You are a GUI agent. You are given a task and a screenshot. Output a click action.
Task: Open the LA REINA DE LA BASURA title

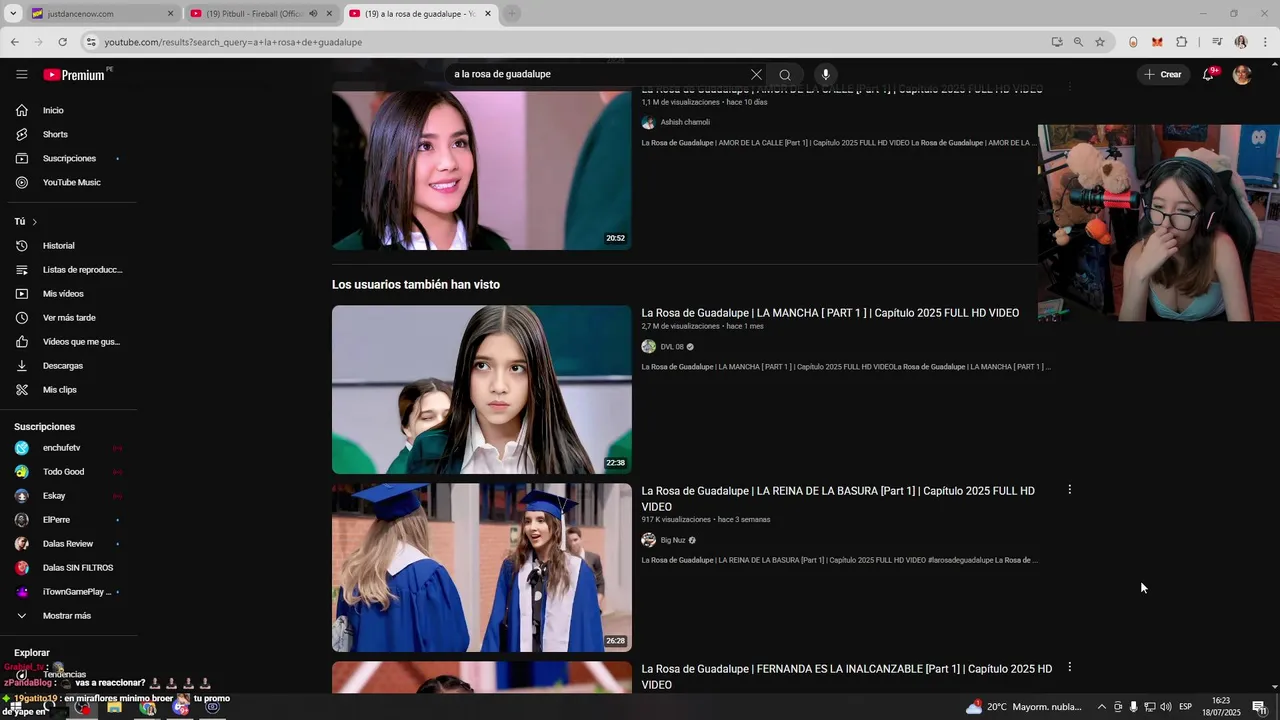click(x=838, y=499)
